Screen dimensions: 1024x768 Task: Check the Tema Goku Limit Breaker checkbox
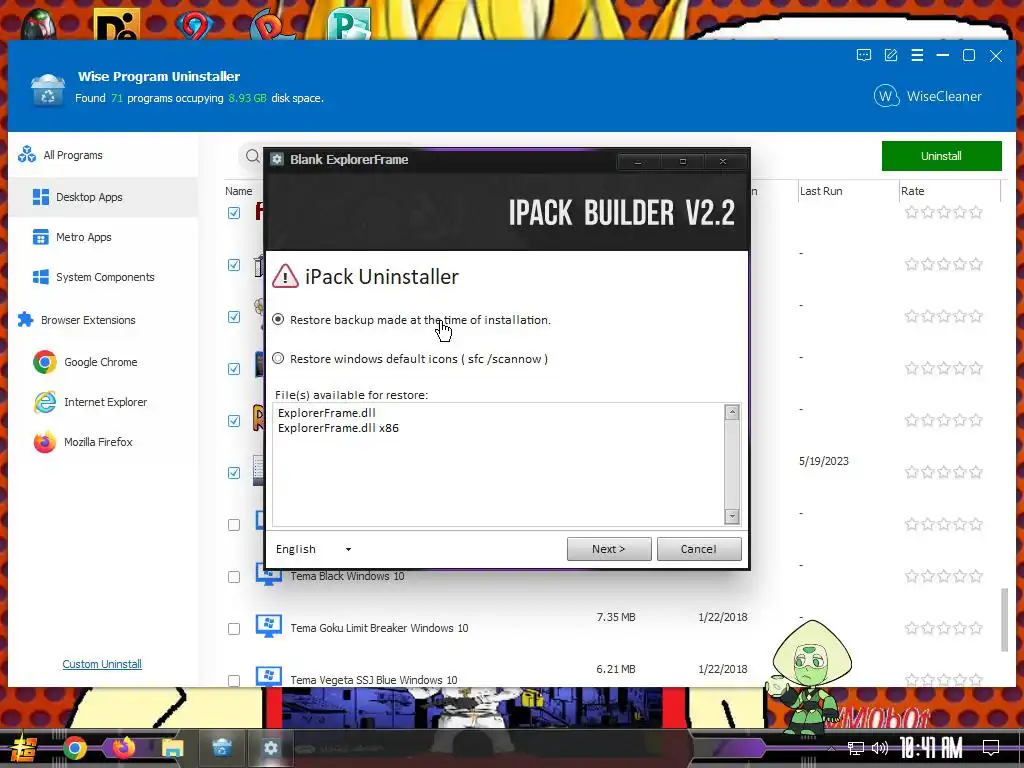(234, 629)
